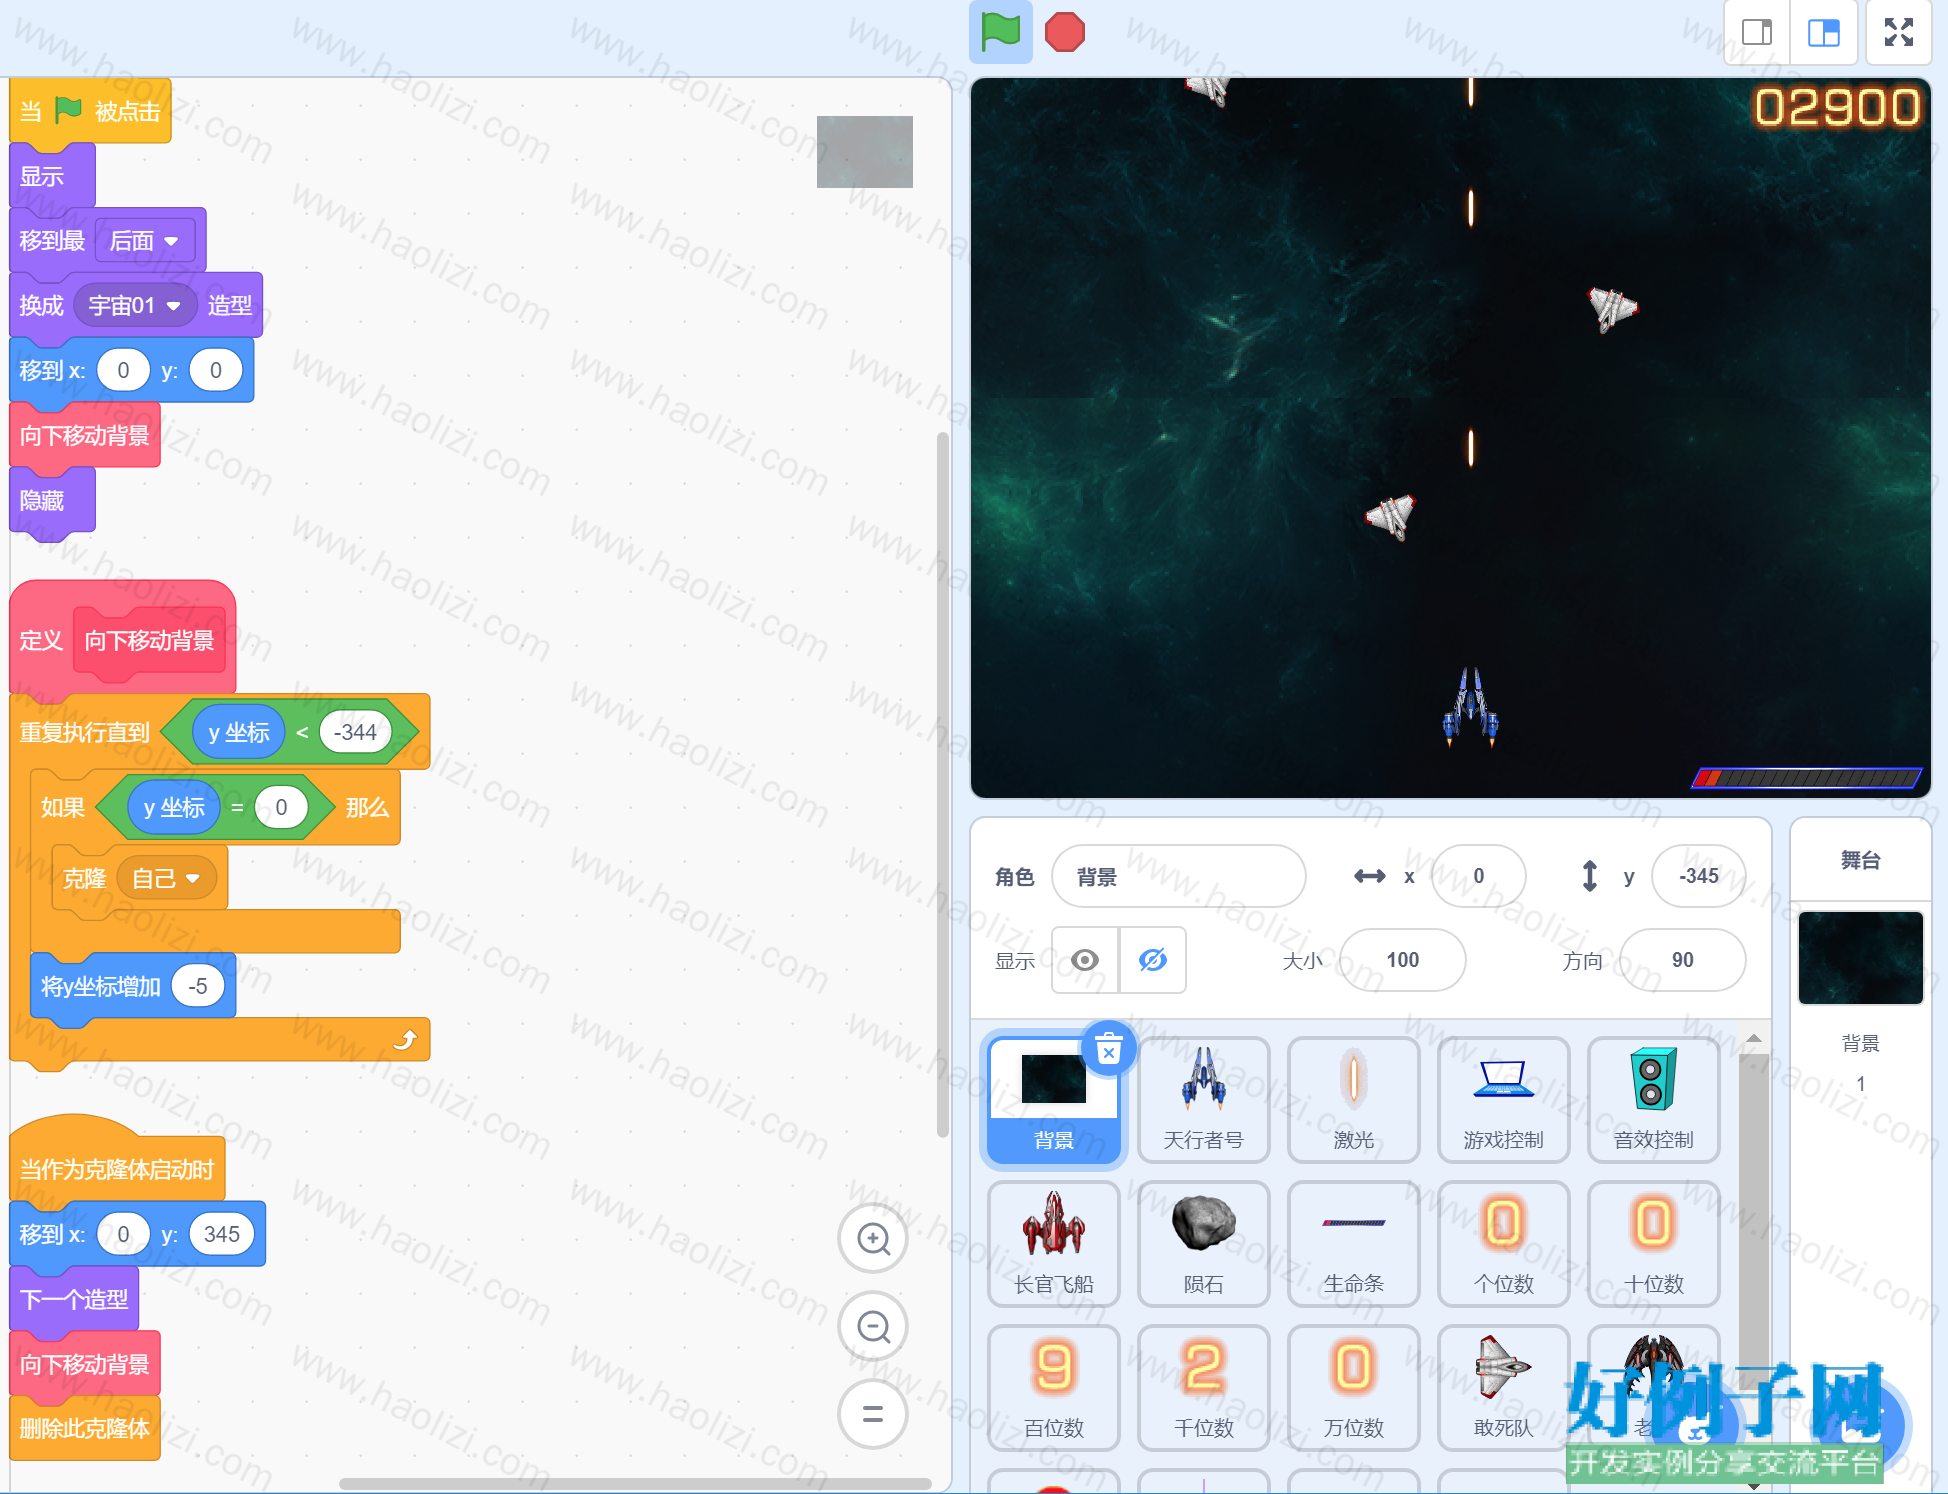Select the 激光 sprite
Image resolution: width=1948 pixels, height=1494 pixels.
point(1354,1100)
